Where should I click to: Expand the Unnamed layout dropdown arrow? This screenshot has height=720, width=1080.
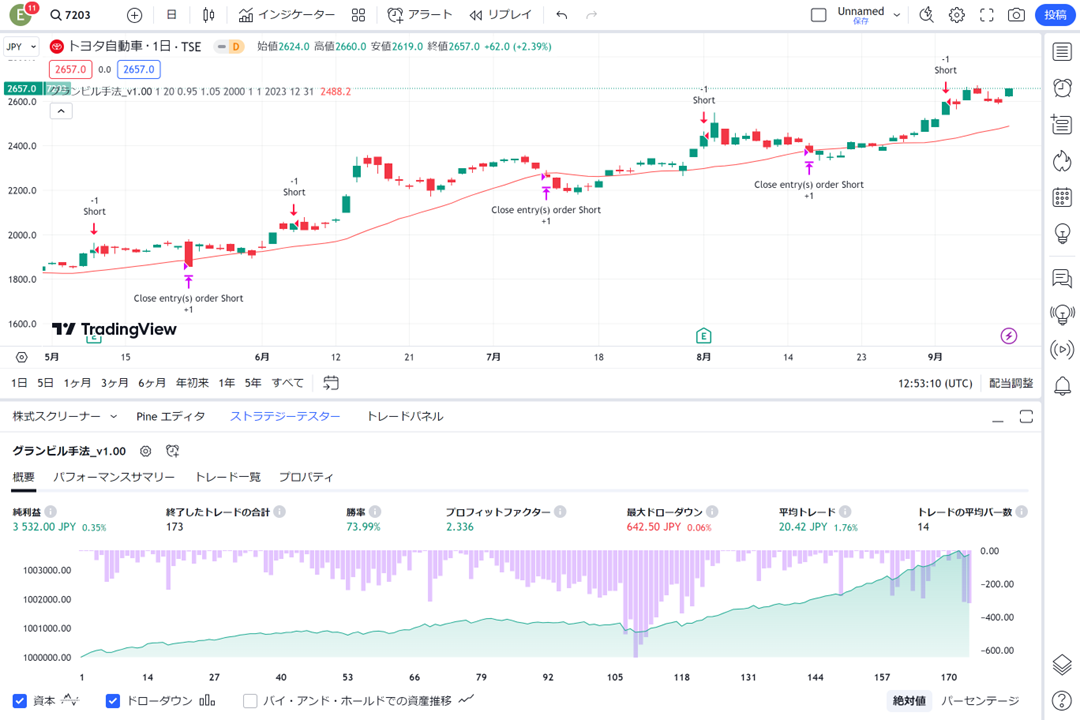click(x=897, y=15)
